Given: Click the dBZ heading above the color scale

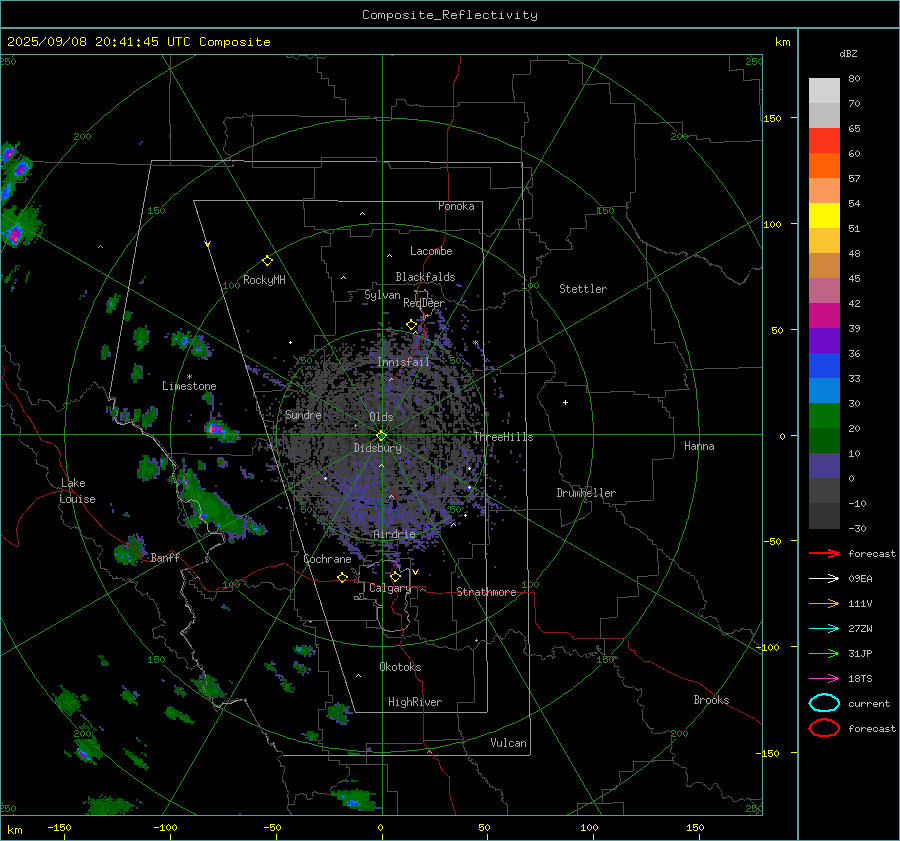Looking at the screenshot, I should (x=848, y=53).
